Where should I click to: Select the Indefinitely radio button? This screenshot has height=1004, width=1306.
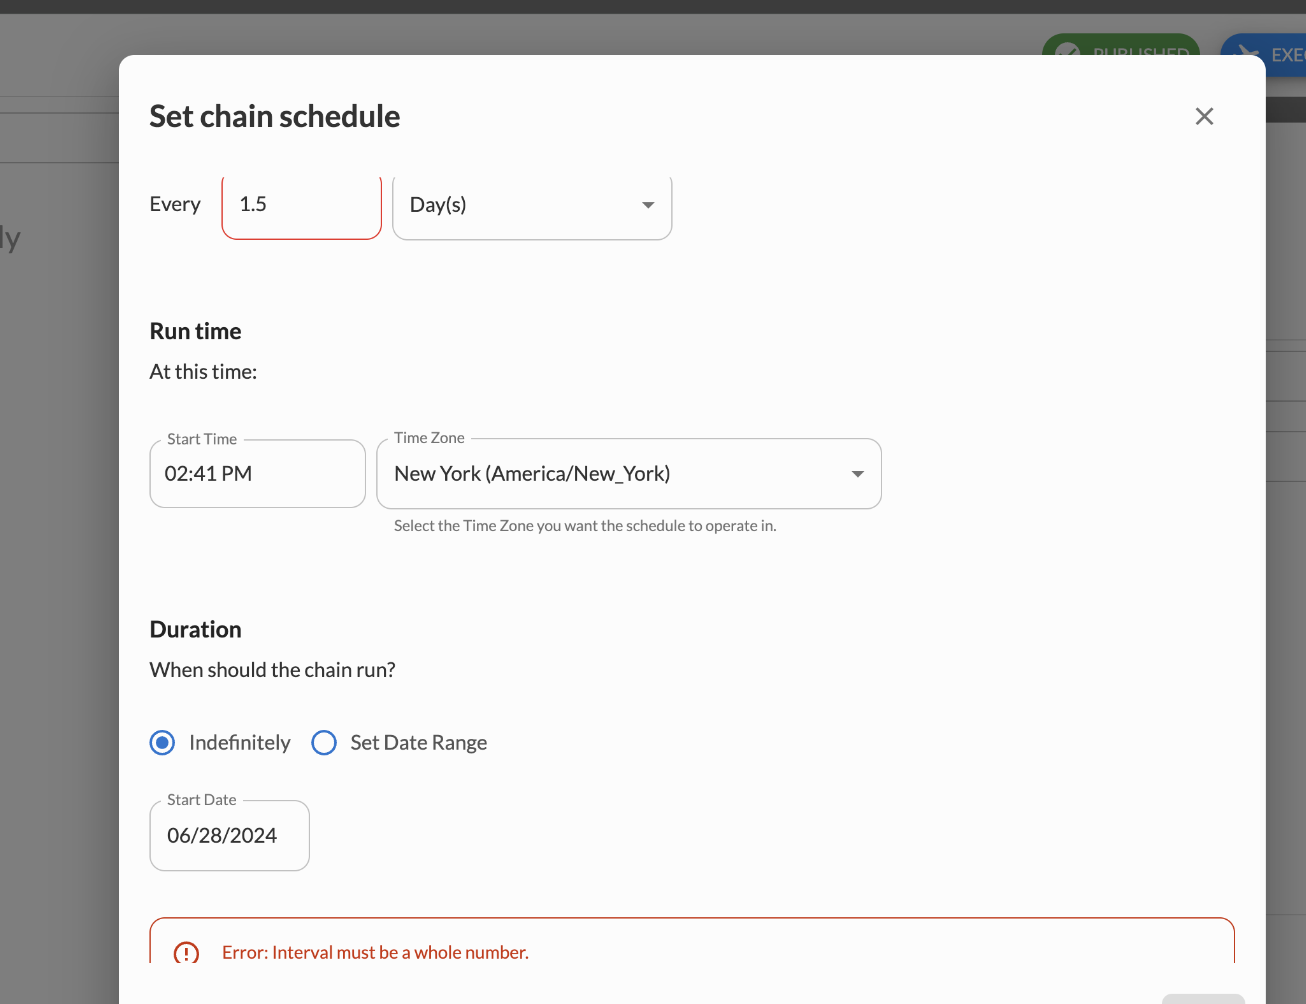tap(162, 743)
